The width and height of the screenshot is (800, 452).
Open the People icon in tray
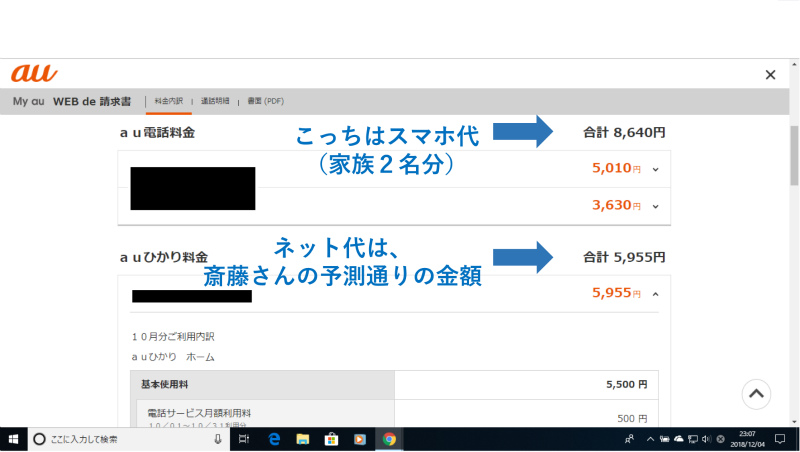tap(630, 439)
